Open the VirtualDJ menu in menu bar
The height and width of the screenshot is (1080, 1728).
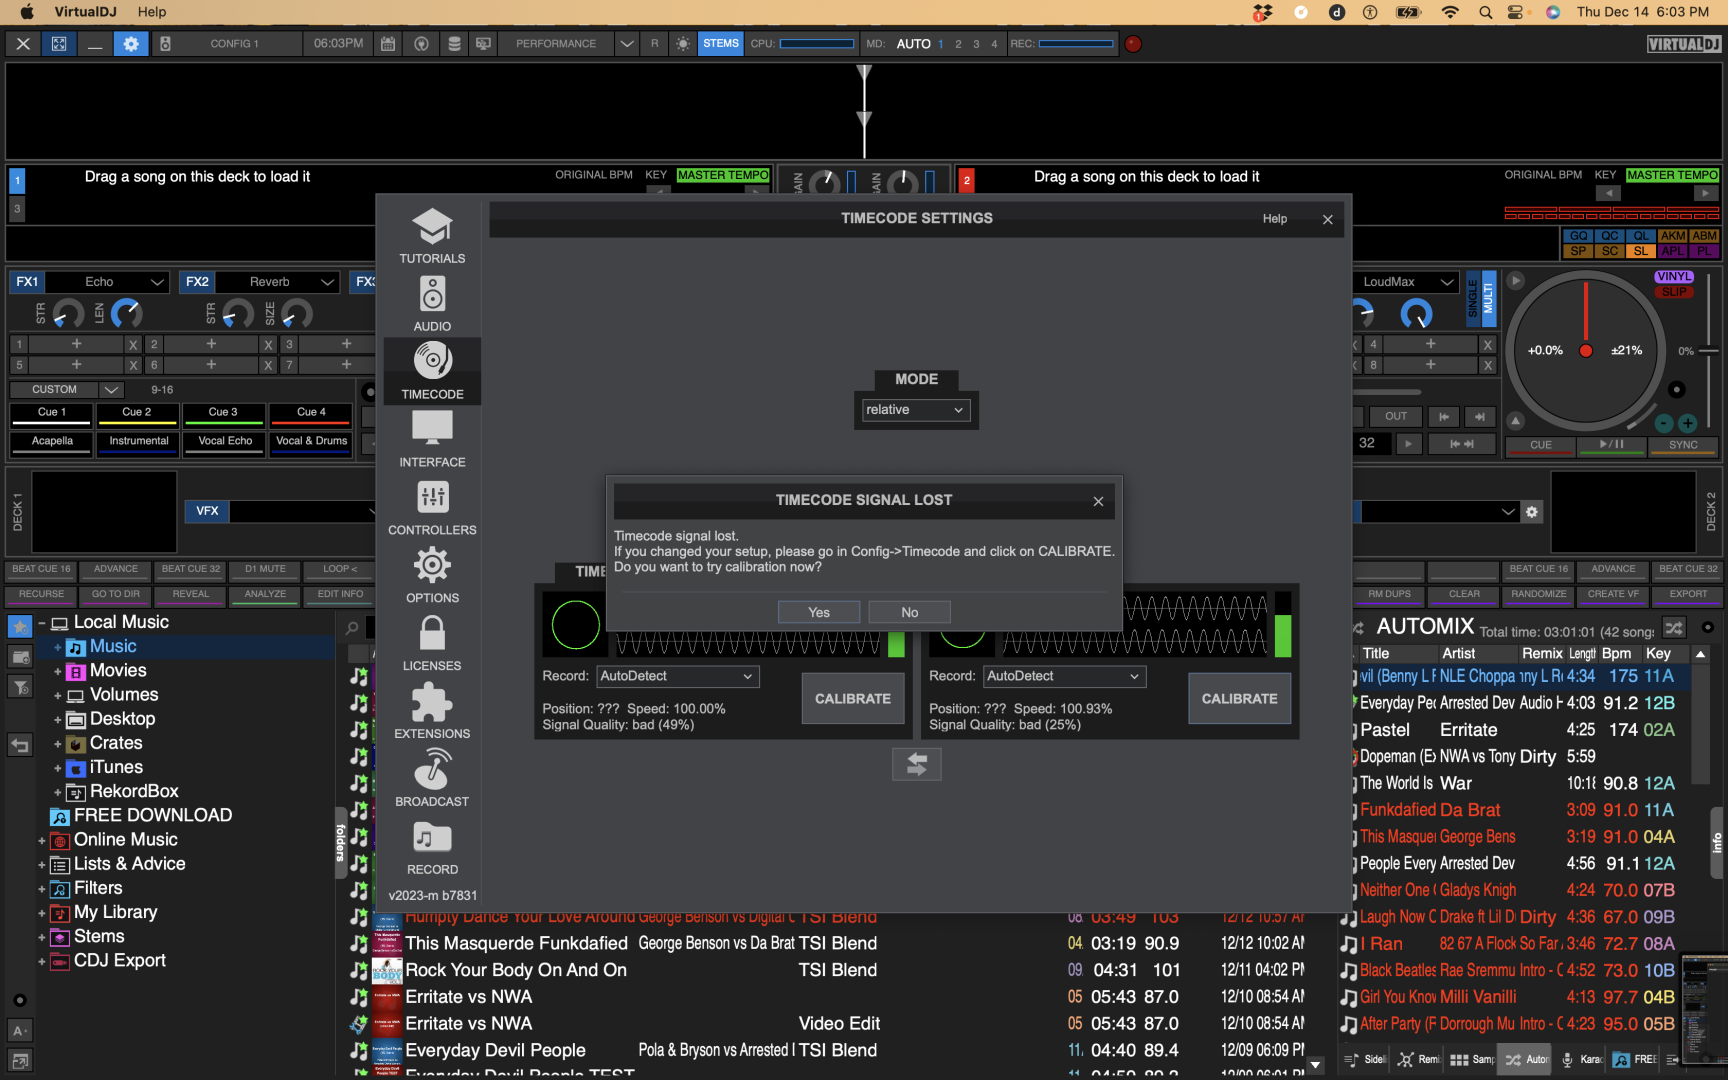click(x=85, y=12)
